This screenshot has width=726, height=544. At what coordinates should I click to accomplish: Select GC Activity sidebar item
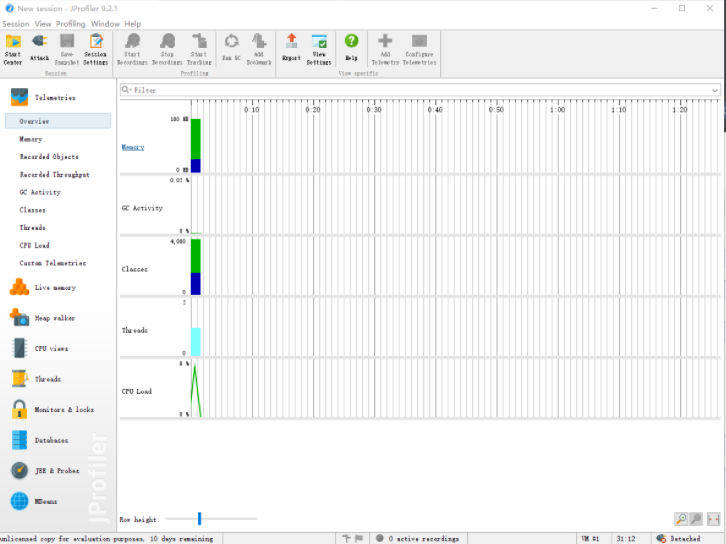(x=40, y=192)
